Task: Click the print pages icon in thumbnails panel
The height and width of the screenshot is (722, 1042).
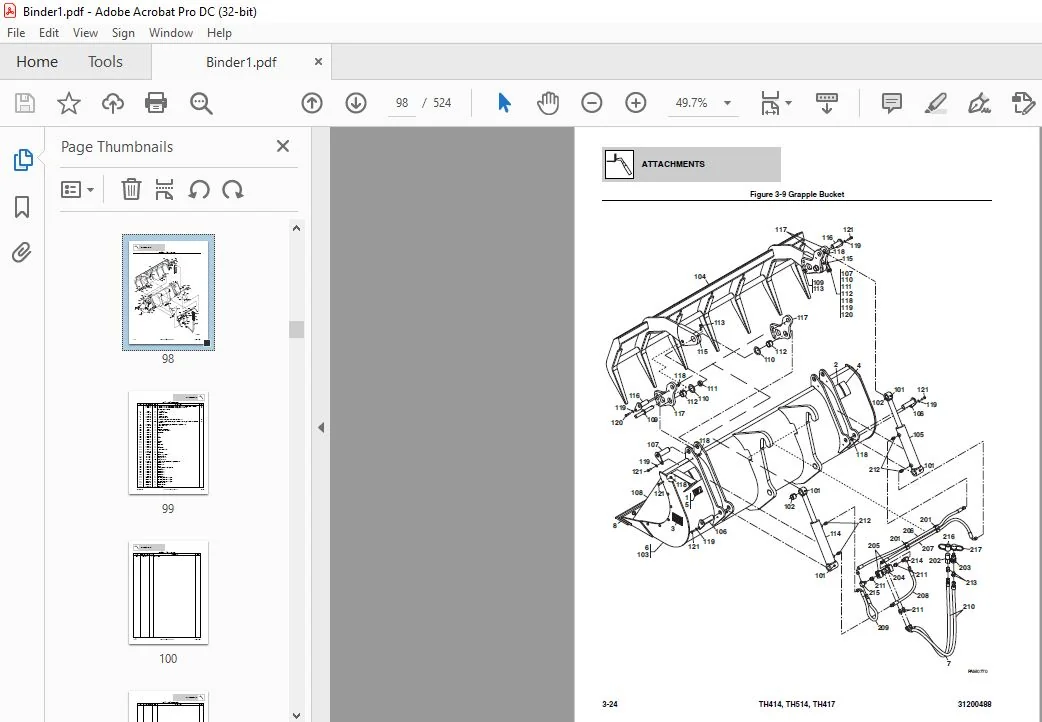Action: click(164, 189)
